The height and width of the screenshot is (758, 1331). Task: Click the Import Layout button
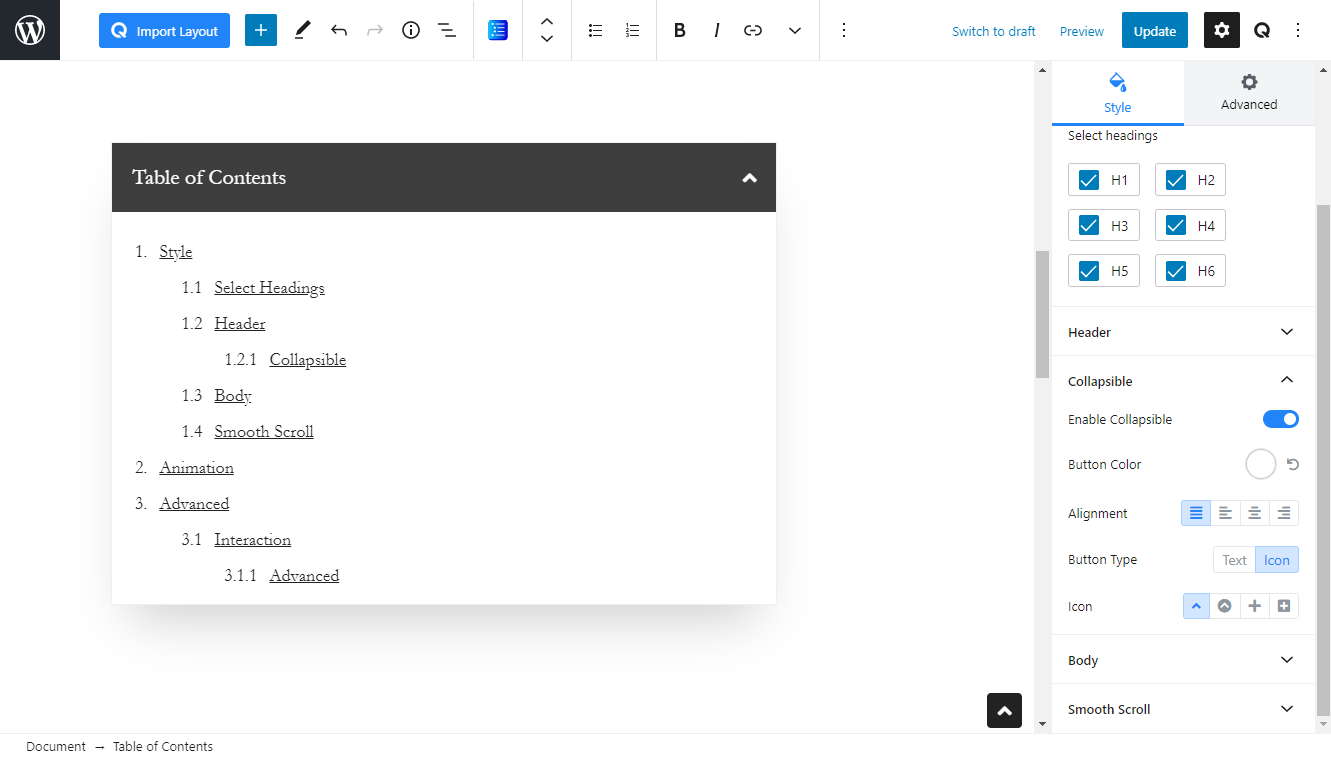(x=164, y=30)
